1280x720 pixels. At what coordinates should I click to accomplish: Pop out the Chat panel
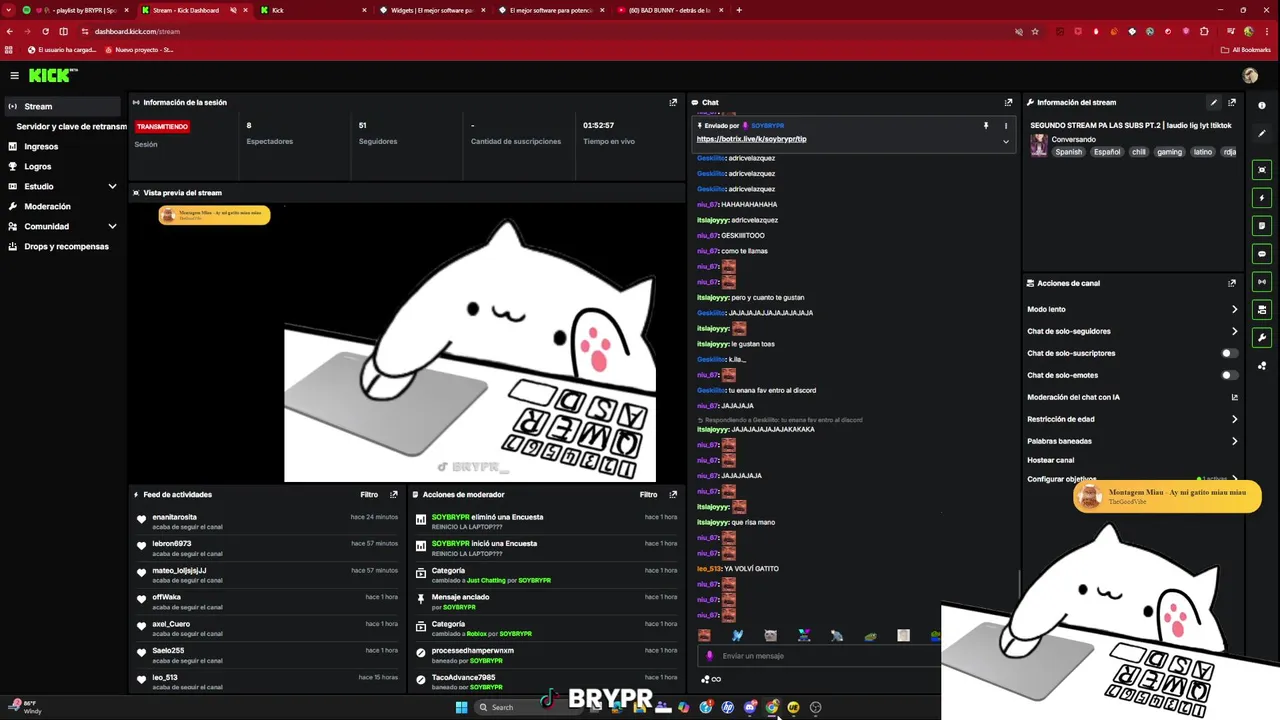[x=1008, y=102]
